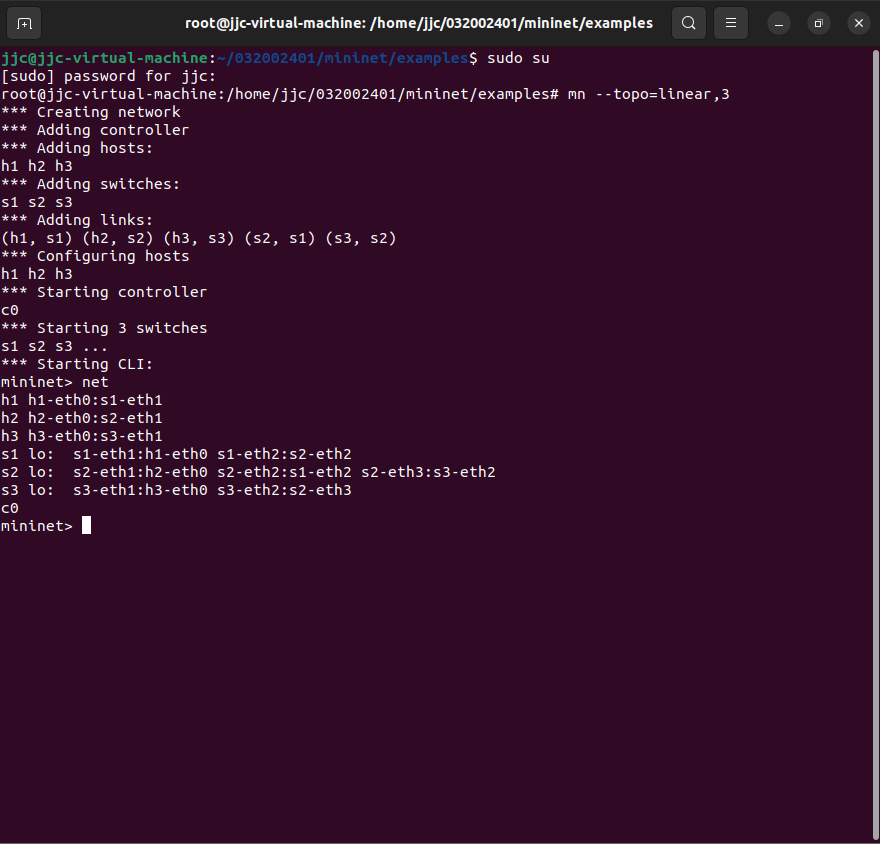
Task: Click 's2-eth3:s3-eth2' in the s2 row
Action: tap(428, 472)
